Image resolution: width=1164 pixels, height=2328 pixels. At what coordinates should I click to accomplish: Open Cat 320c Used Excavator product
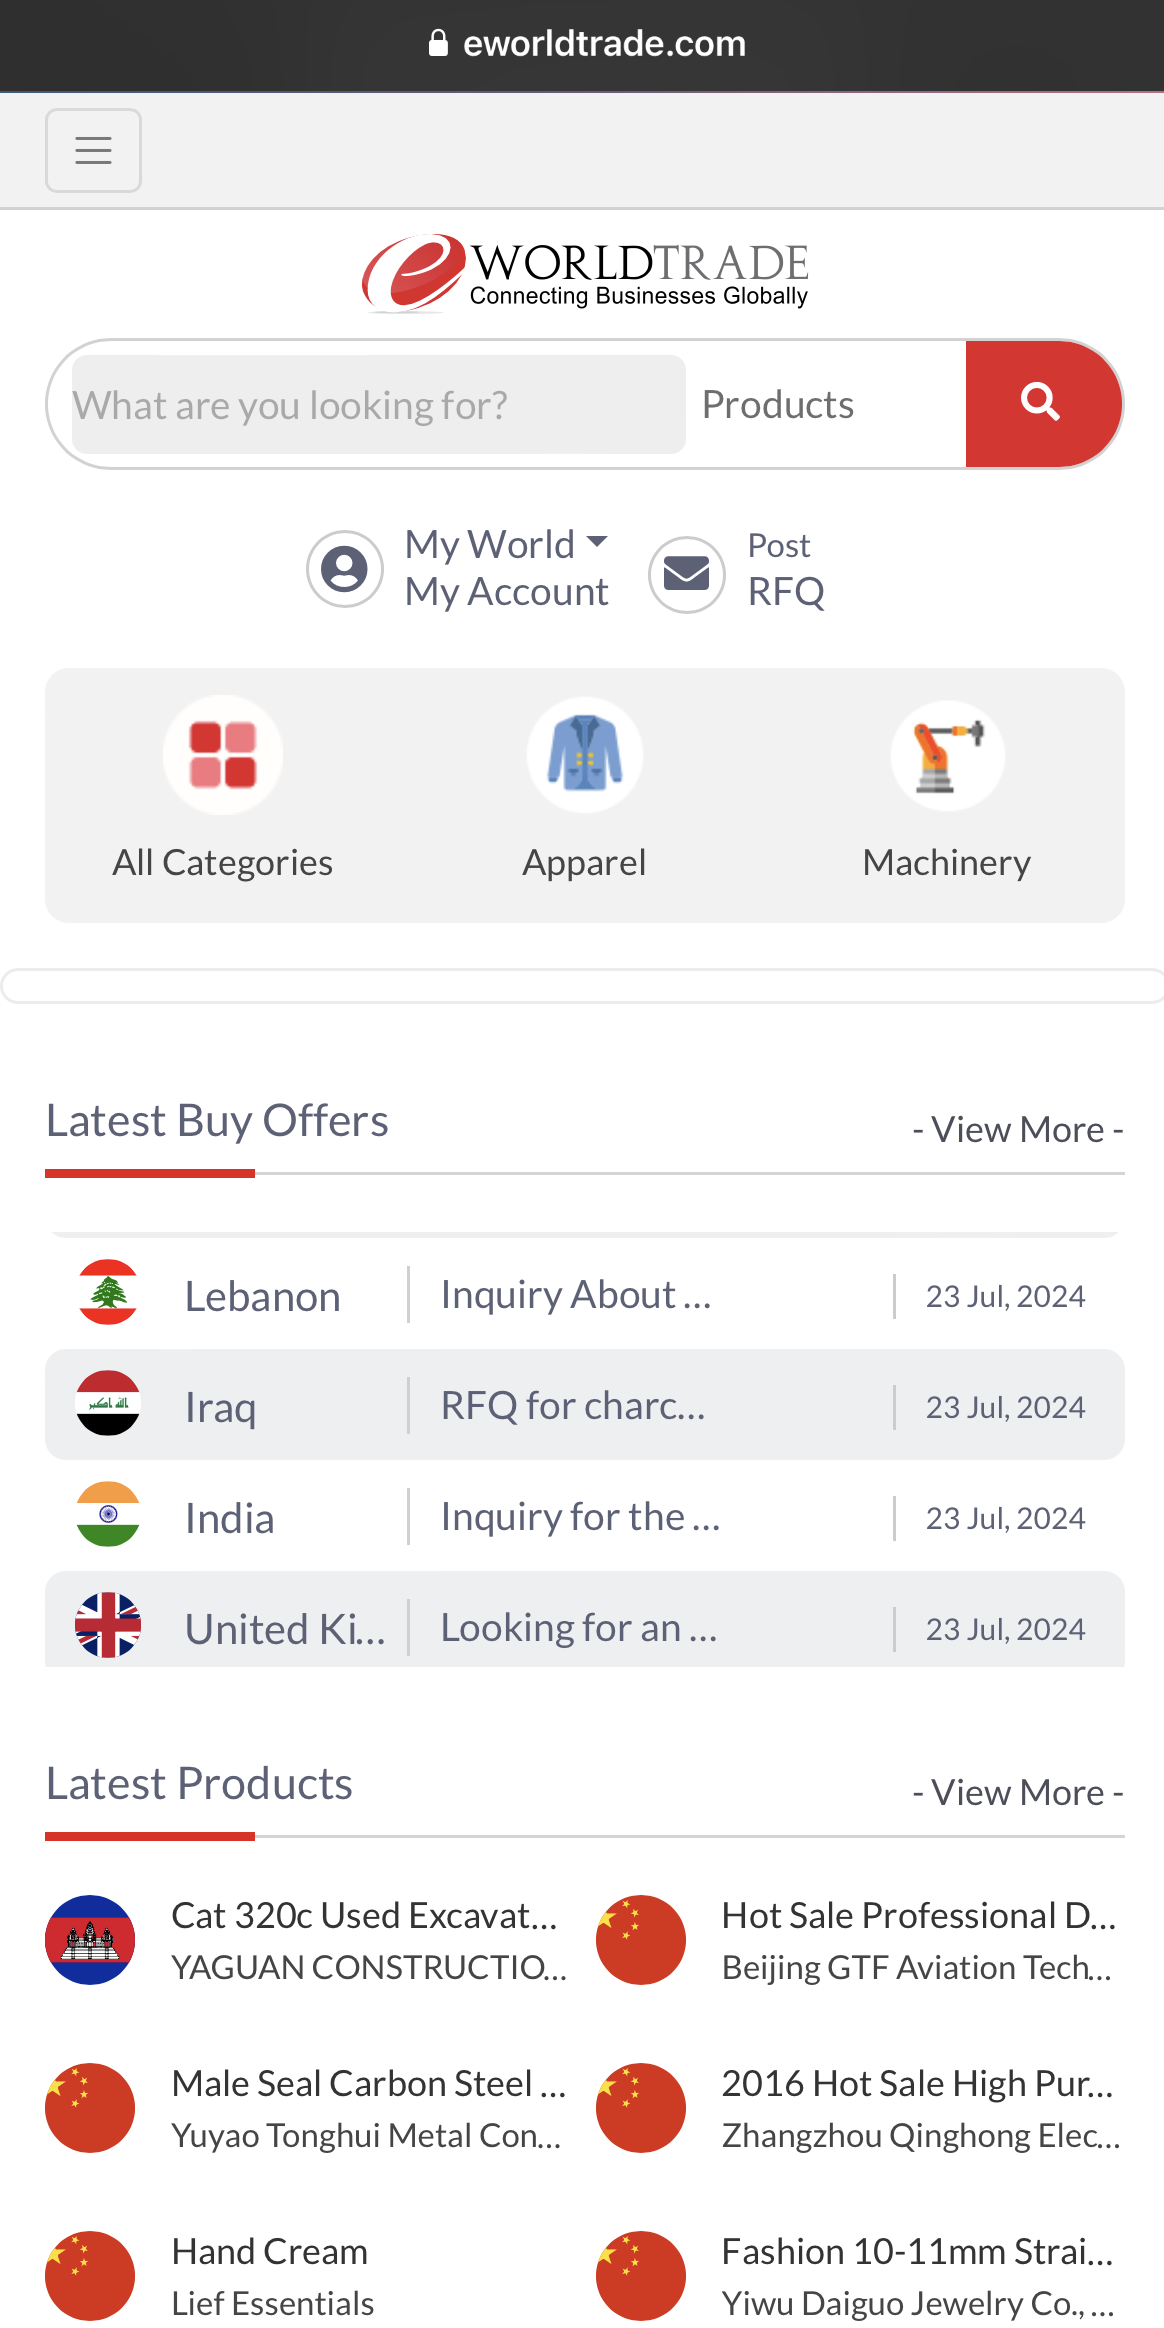[364, 1916]
